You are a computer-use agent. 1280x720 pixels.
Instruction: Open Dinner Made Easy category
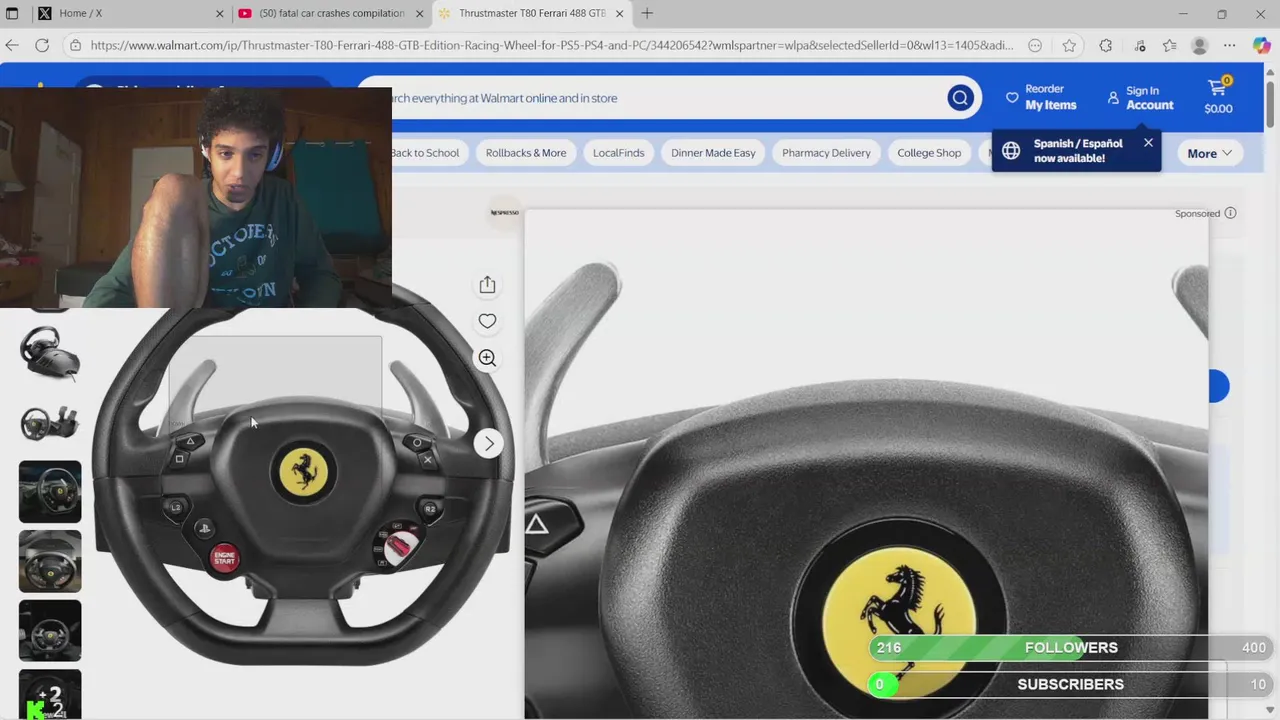point(713,153)
